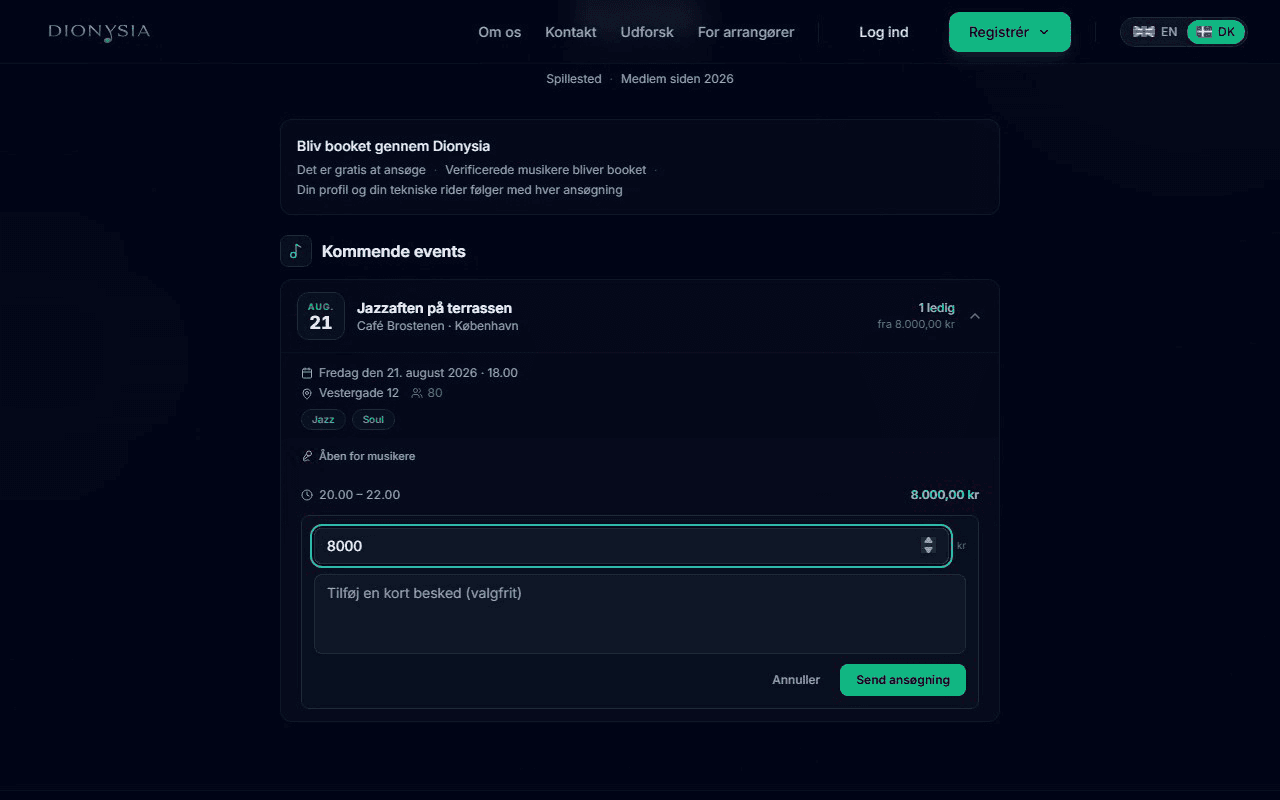This screenshot has height=800, width=1280.
Task: Click the calendar icon next to Fredag date
Action: 307,373
